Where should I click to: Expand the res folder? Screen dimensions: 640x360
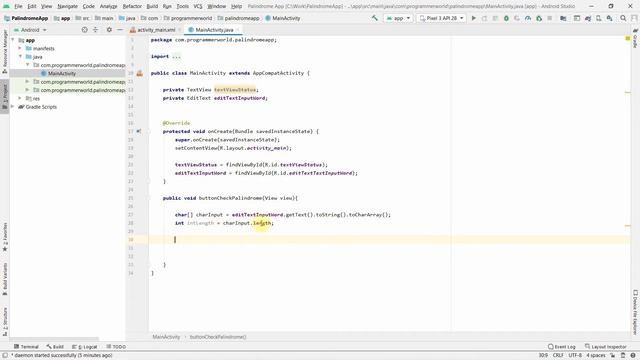coord(20,98)
